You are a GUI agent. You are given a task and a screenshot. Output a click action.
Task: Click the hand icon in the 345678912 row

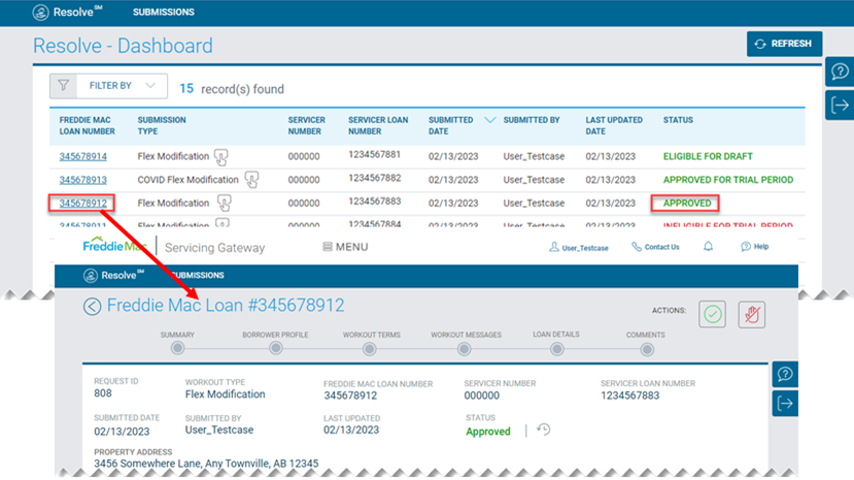pyautogui.click(x=224, y=203)
